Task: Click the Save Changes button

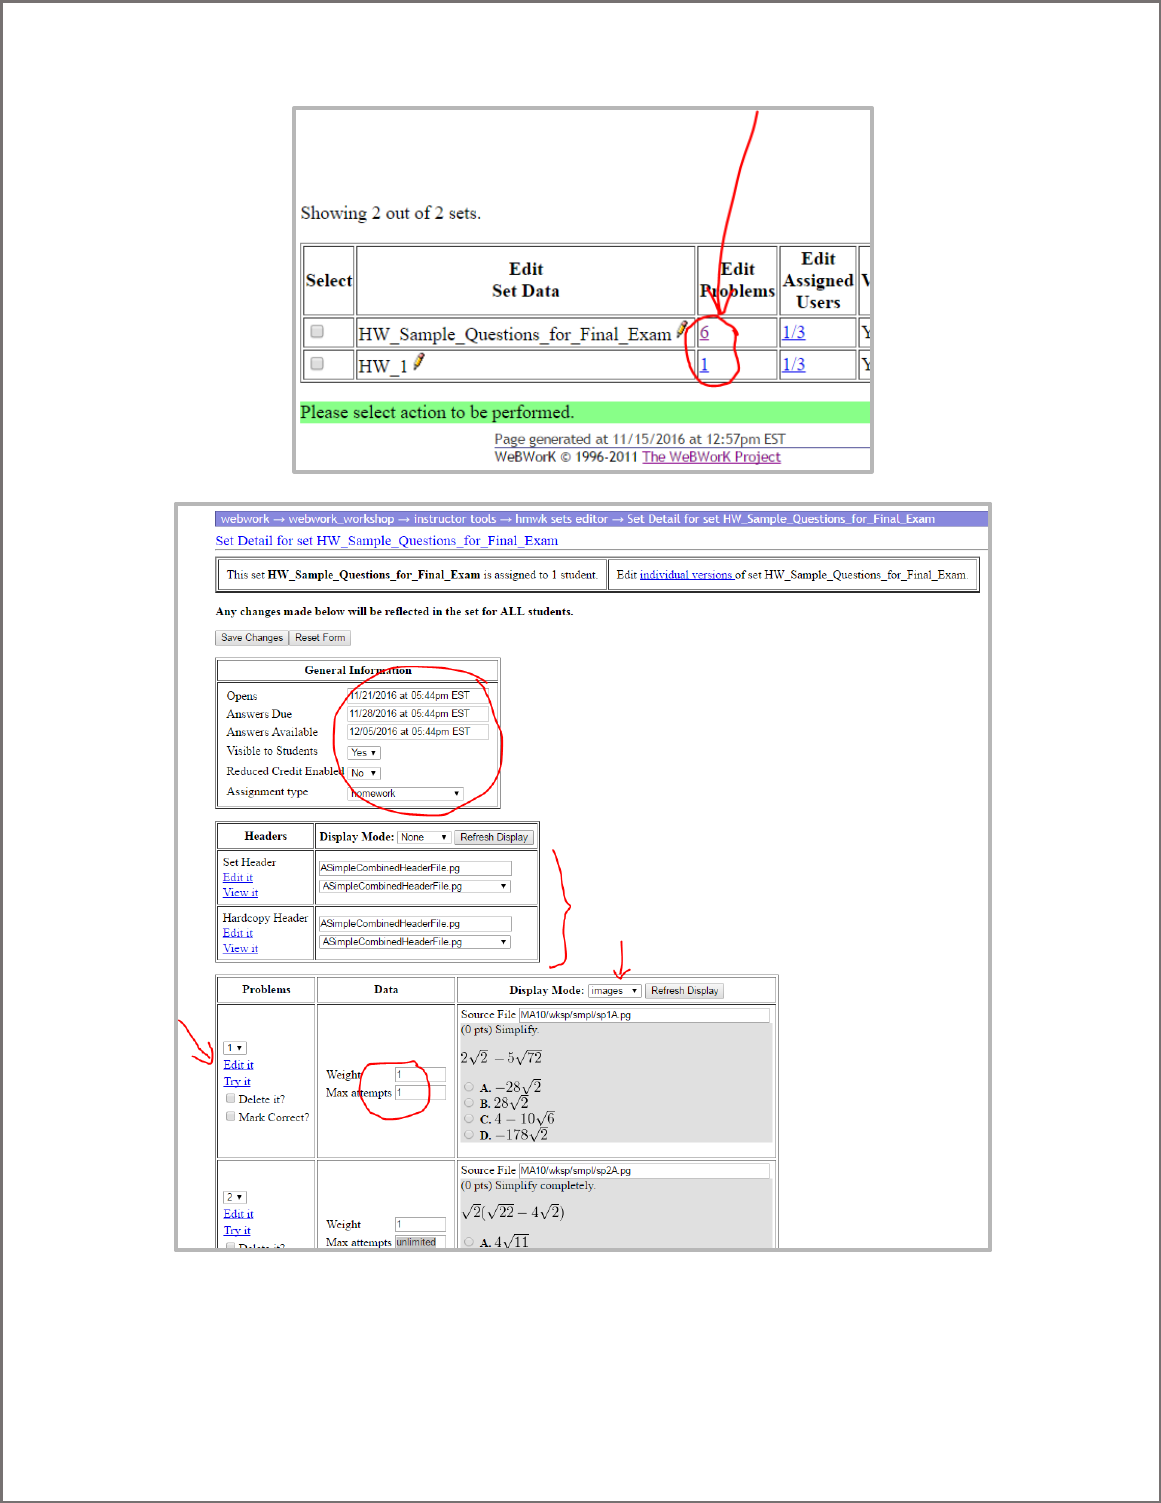Action: pos(252,637)
